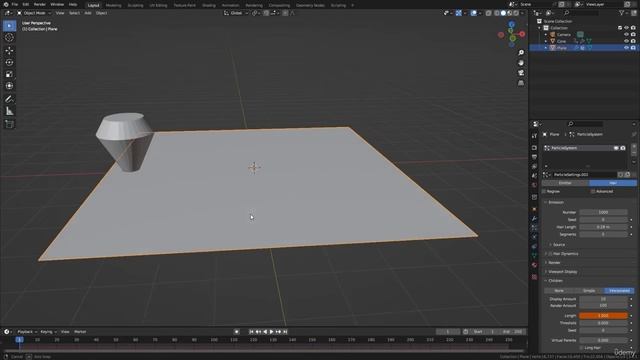Viewport: 640px width, 360px height.
Task: Expand the Cone item in outliner
Action: [546, 41]
